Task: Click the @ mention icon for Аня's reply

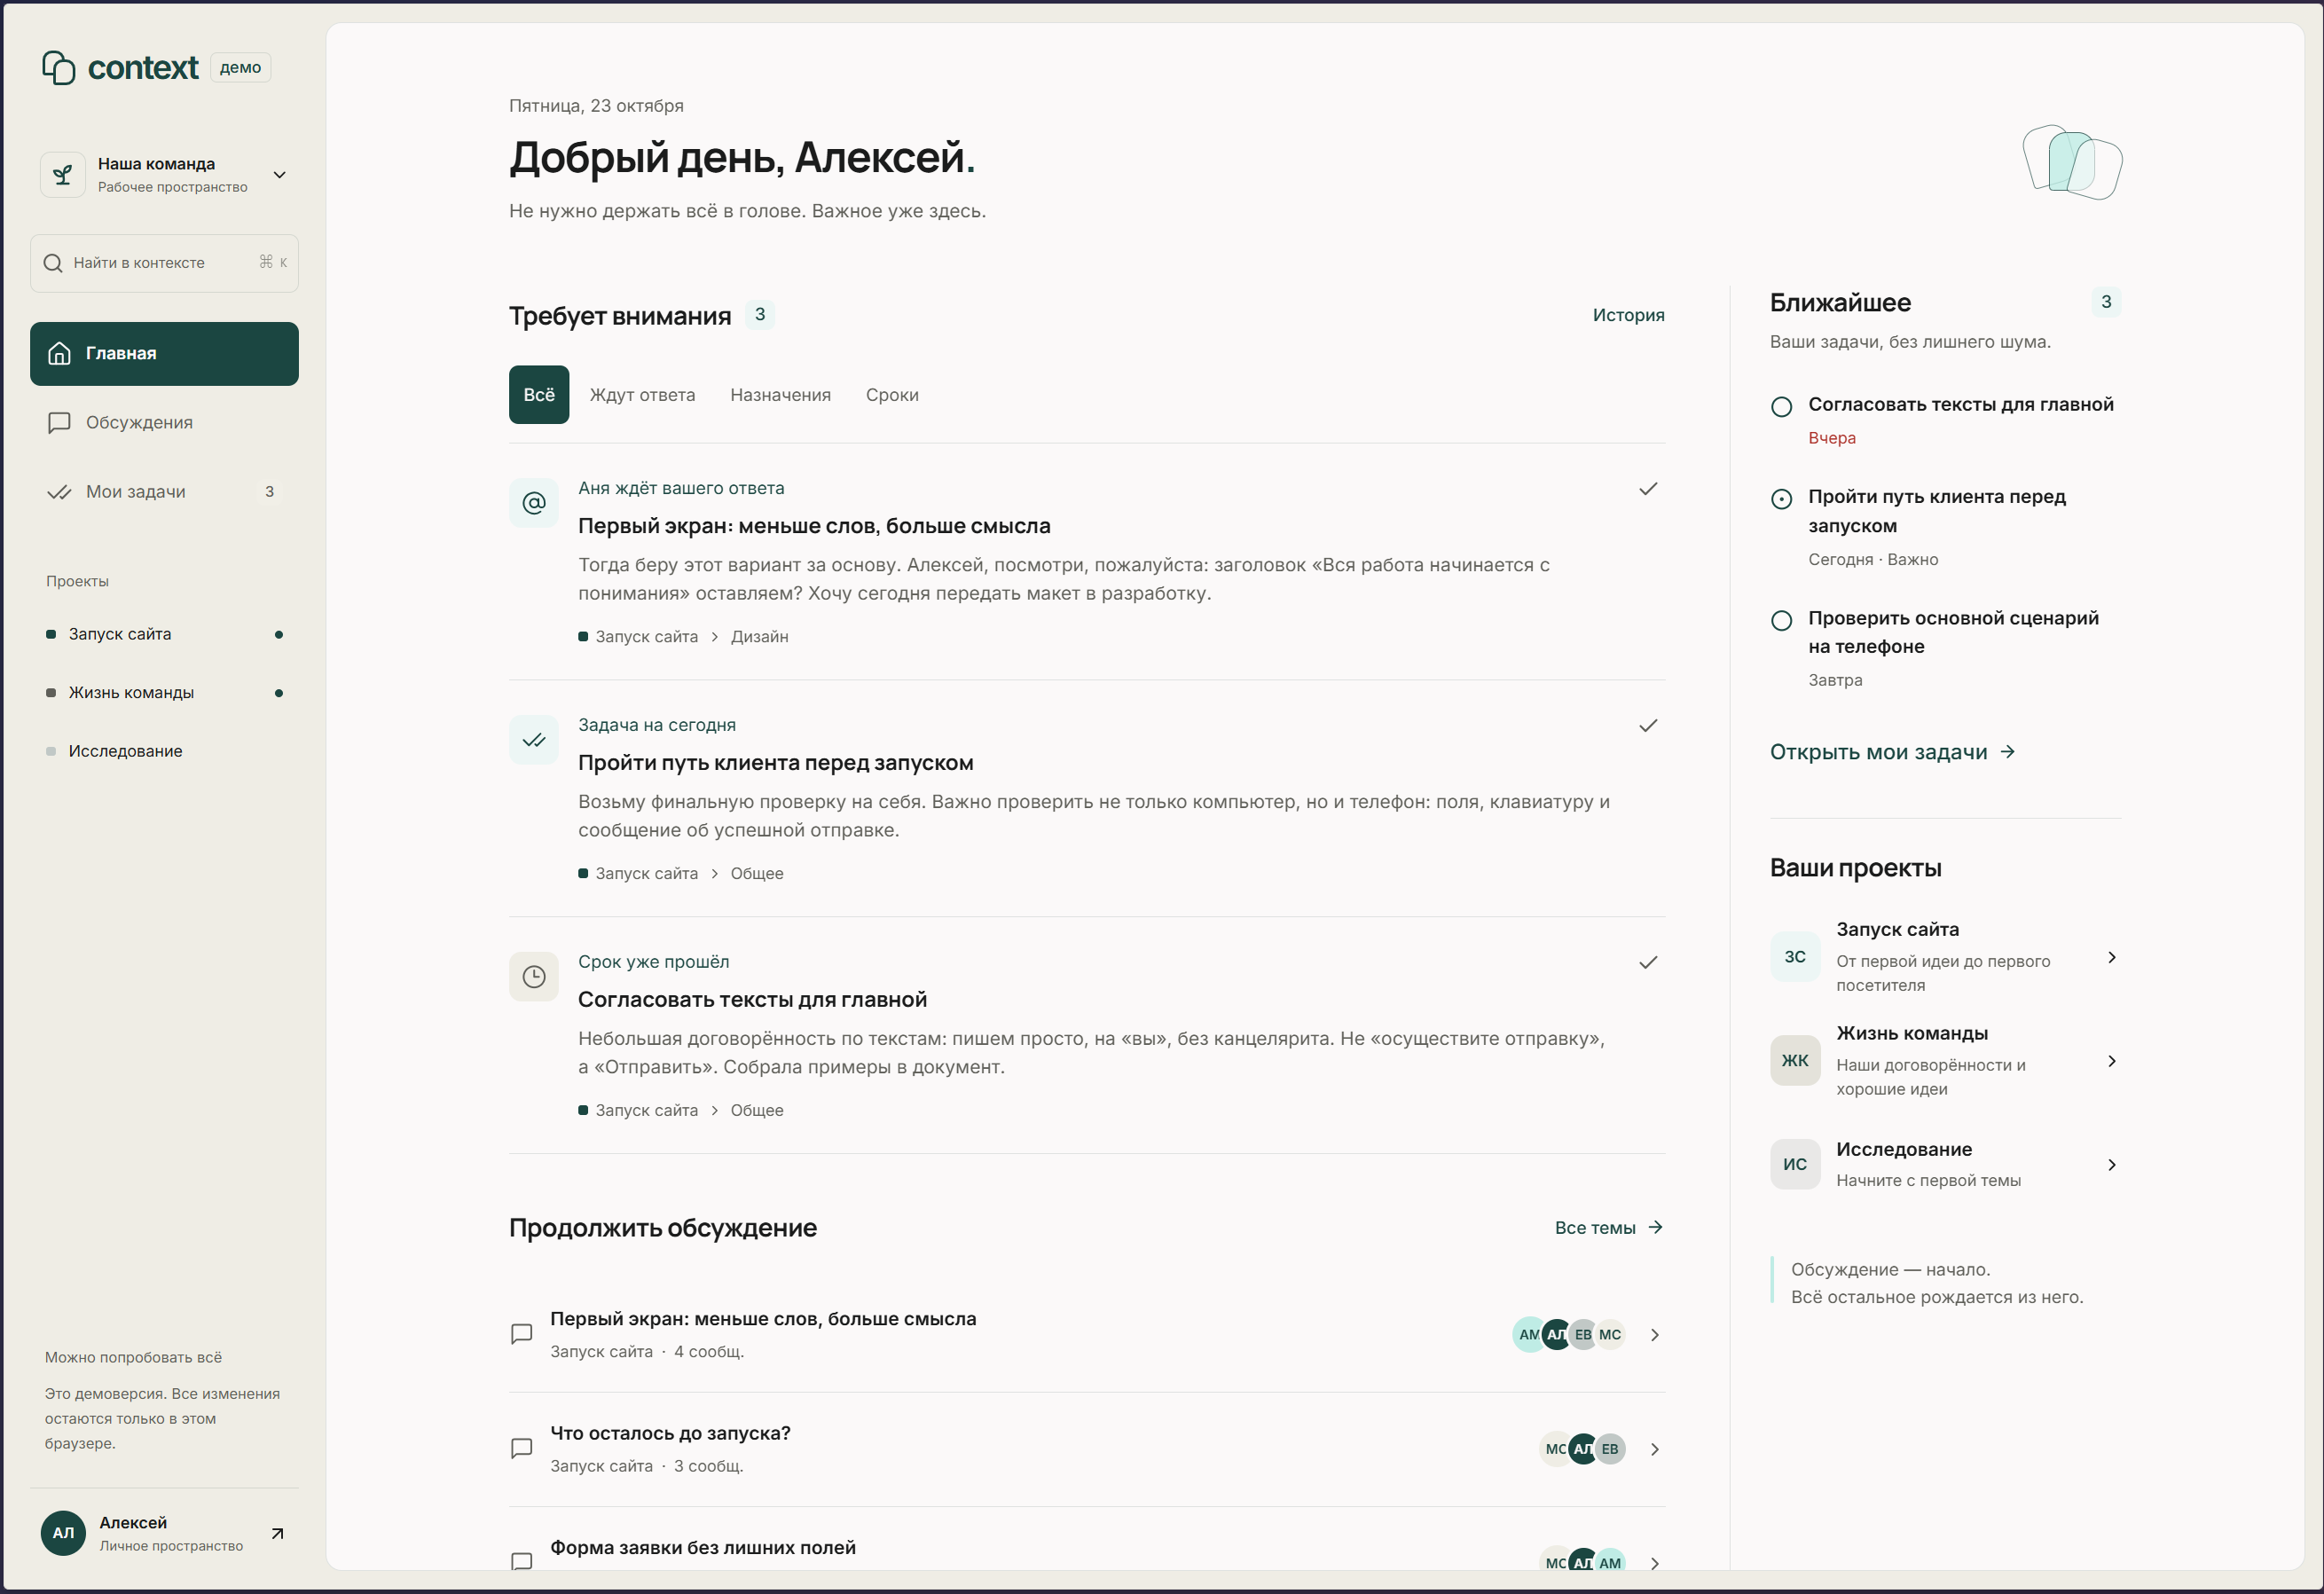Action: pos(534,503)
